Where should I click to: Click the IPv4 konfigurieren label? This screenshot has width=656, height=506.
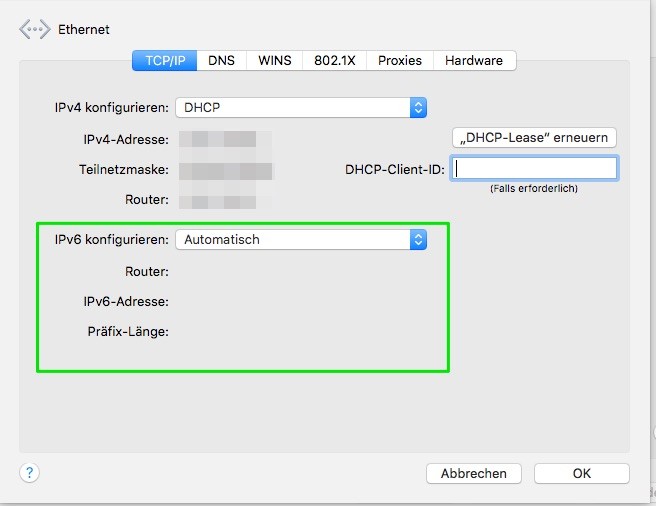click(x=112, y=108)
